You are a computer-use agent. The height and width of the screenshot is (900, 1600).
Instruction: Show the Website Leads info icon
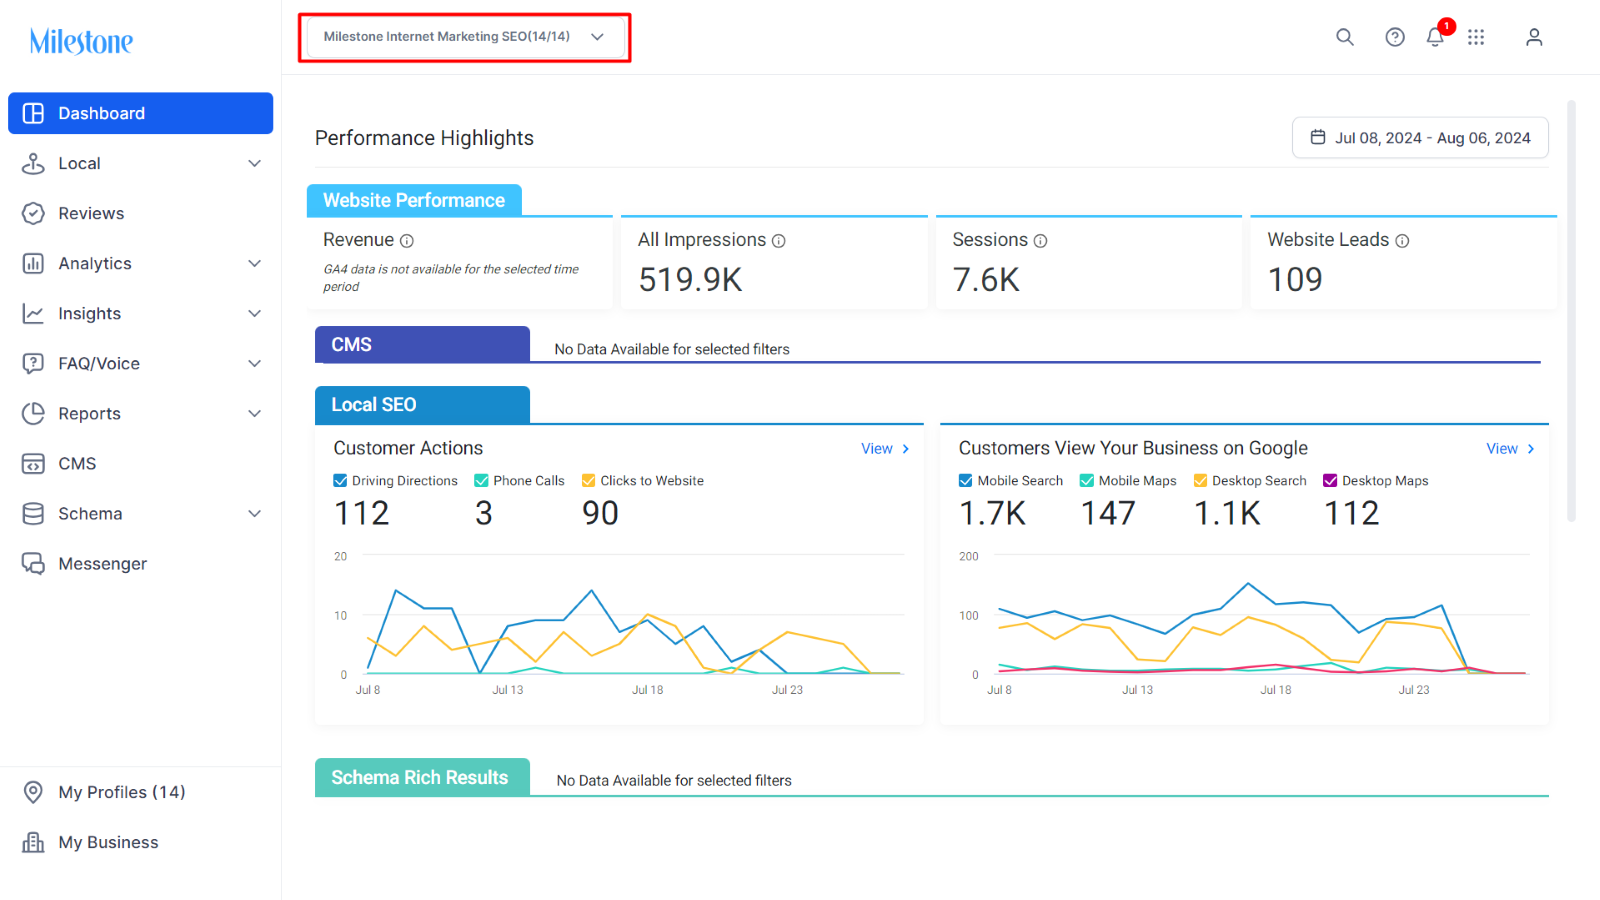point(1402,241)
